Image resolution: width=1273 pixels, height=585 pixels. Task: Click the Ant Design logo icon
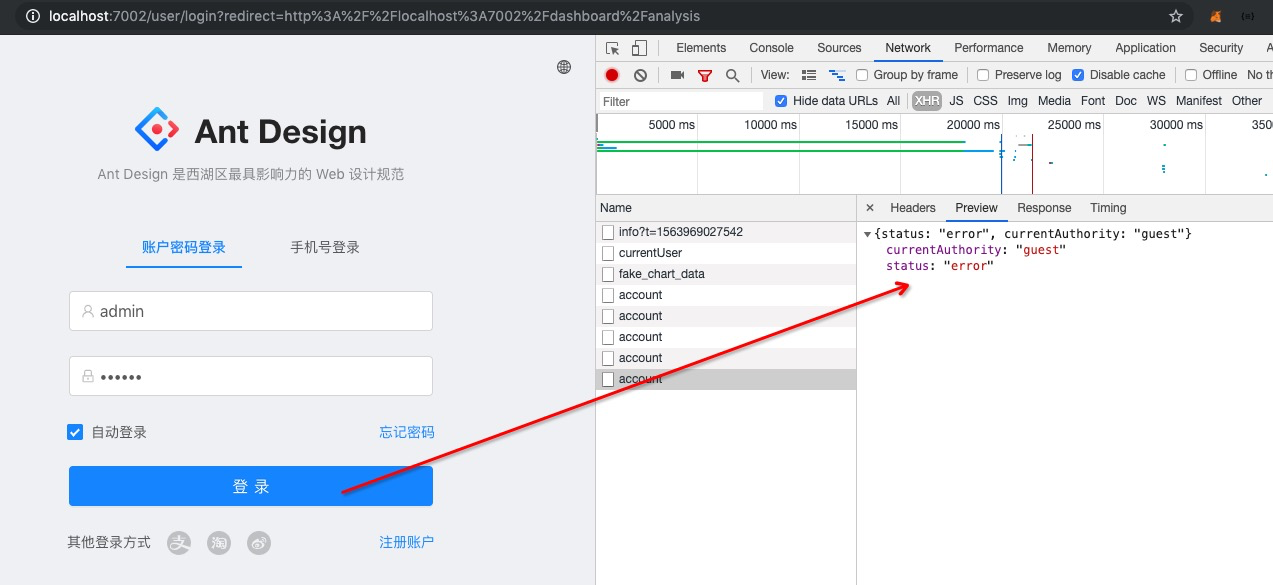[157, 129]
